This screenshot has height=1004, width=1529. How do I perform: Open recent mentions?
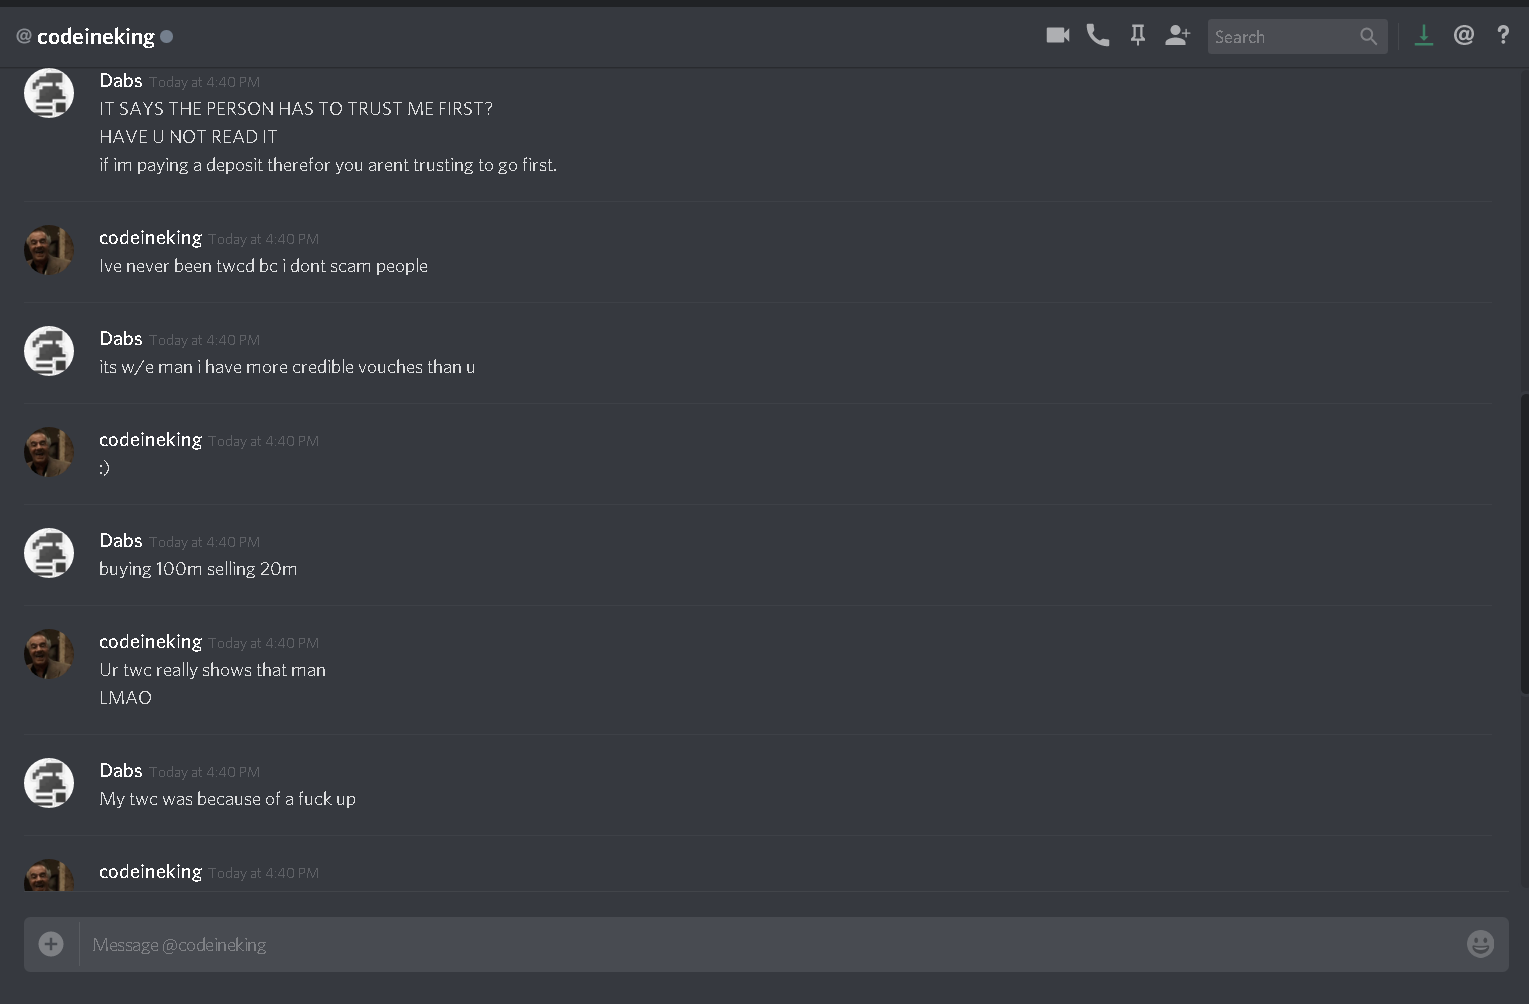[x=1464, y=36]
